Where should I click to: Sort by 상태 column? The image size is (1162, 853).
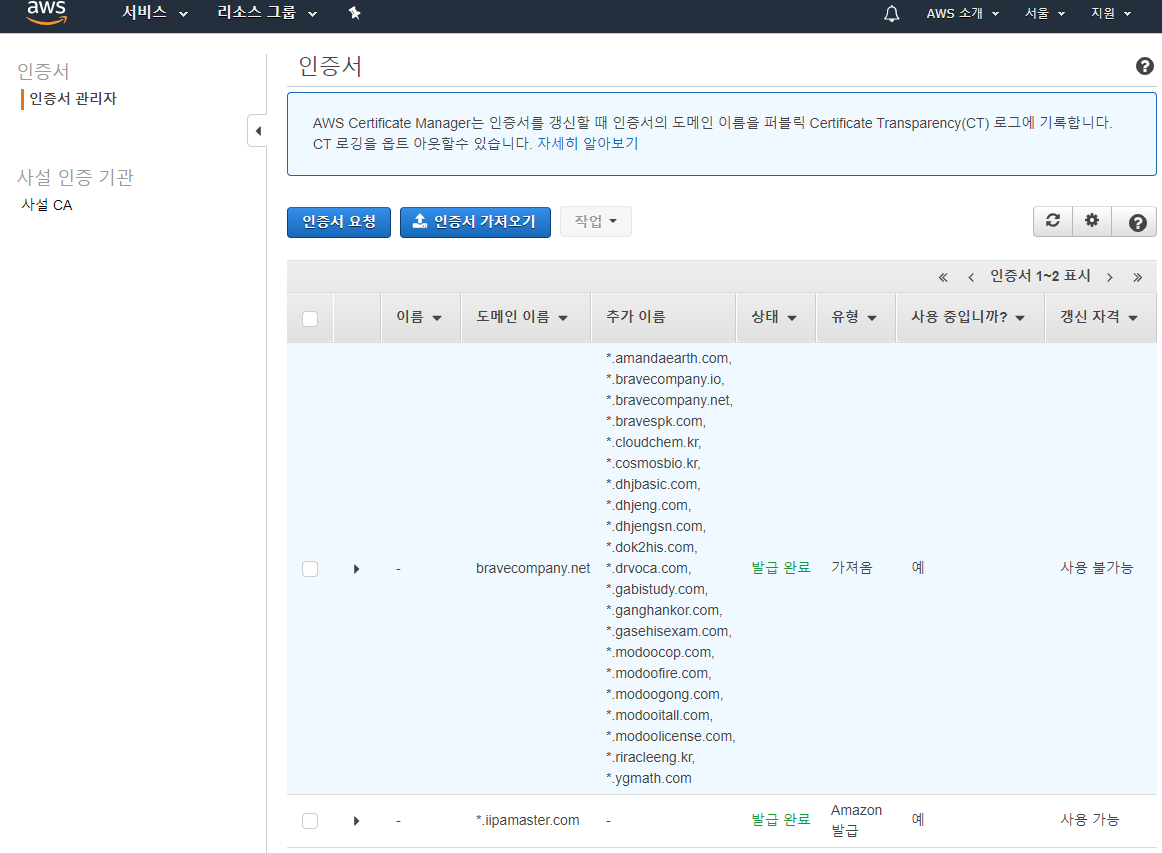point(774,317)
